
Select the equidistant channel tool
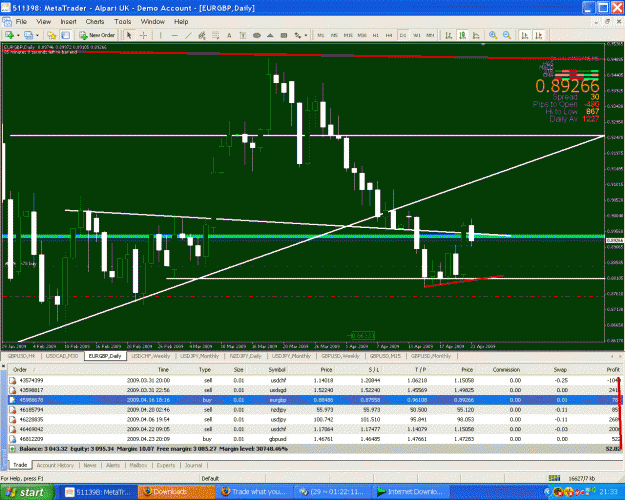pos(202,35)
